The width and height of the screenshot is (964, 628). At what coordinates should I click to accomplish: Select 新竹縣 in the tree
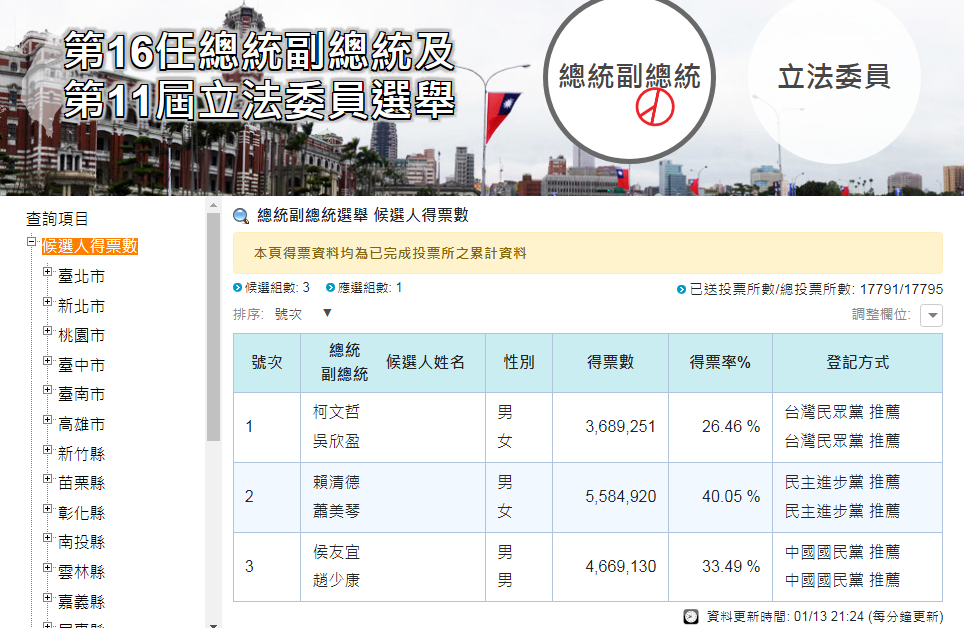pyautogui.click(x=81, y=454)
